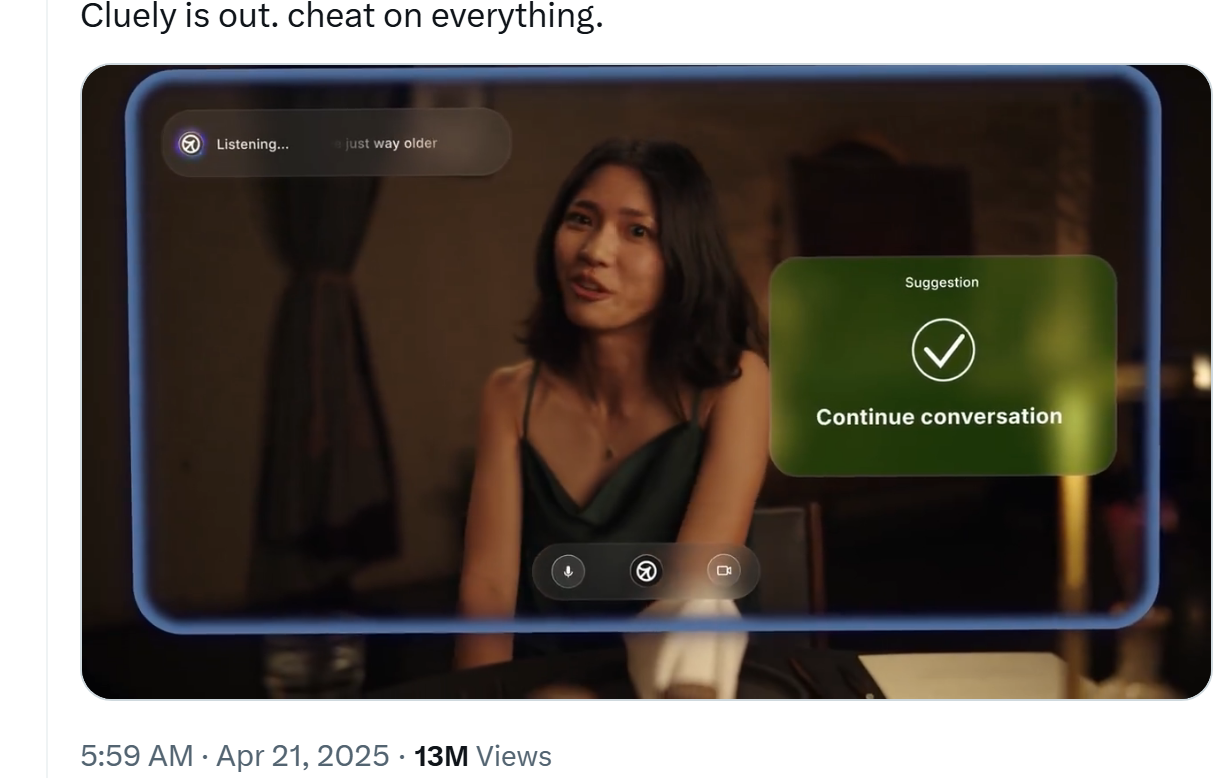
Task: Click the Listening... status text
Action: pyautogui.click(x=252, y=144)
